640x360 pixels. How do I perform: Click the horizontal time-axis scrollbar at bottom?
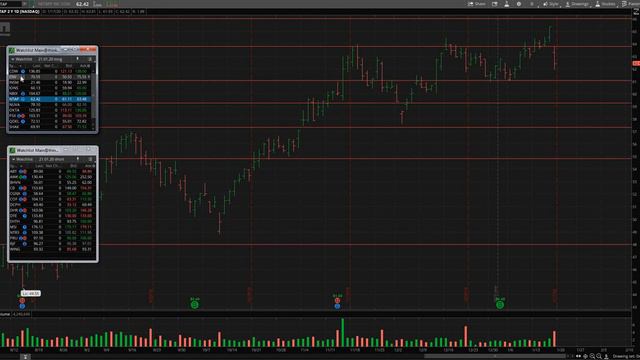[x=495, y=356]
